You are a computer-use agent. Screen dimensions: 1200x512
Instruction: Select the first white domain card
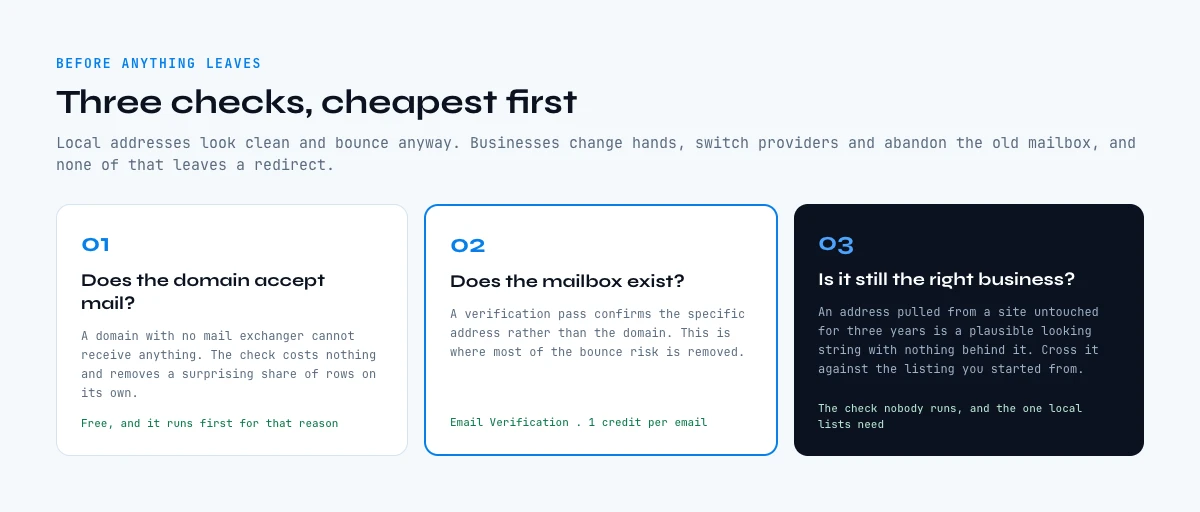(x=232, y=330)
